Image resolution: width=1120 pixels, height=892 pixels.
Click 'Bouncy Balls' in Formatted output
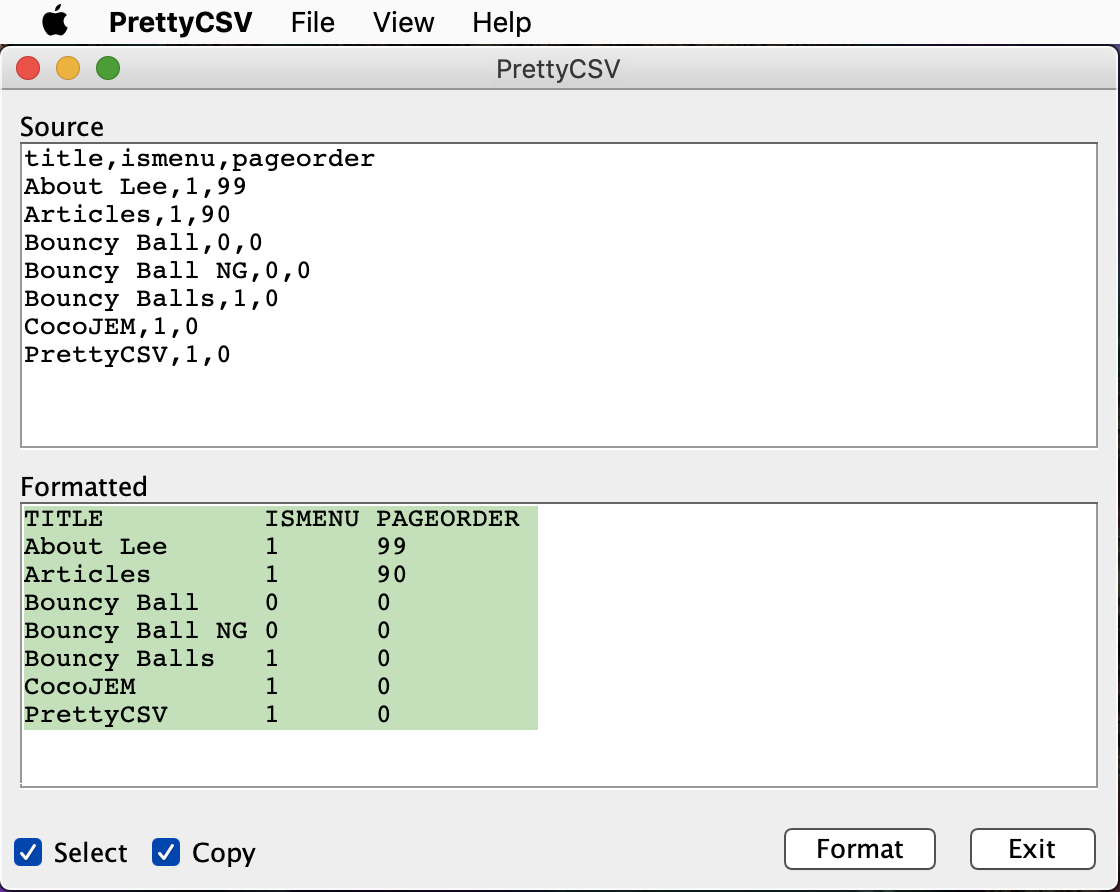point(119,658)
